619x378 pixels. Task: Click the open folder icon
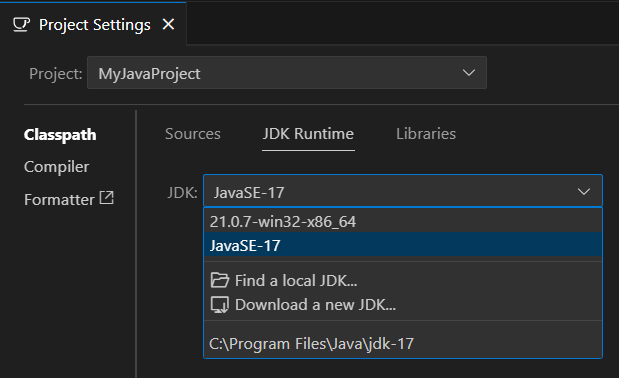pyautogui.click(x=220, y=280)
